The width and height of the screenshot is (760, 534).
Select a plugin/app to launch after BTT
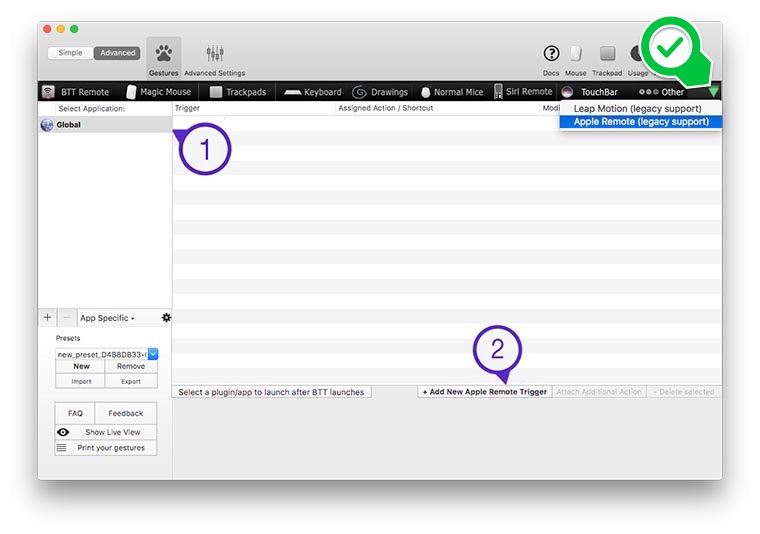(x=271, y=392)
